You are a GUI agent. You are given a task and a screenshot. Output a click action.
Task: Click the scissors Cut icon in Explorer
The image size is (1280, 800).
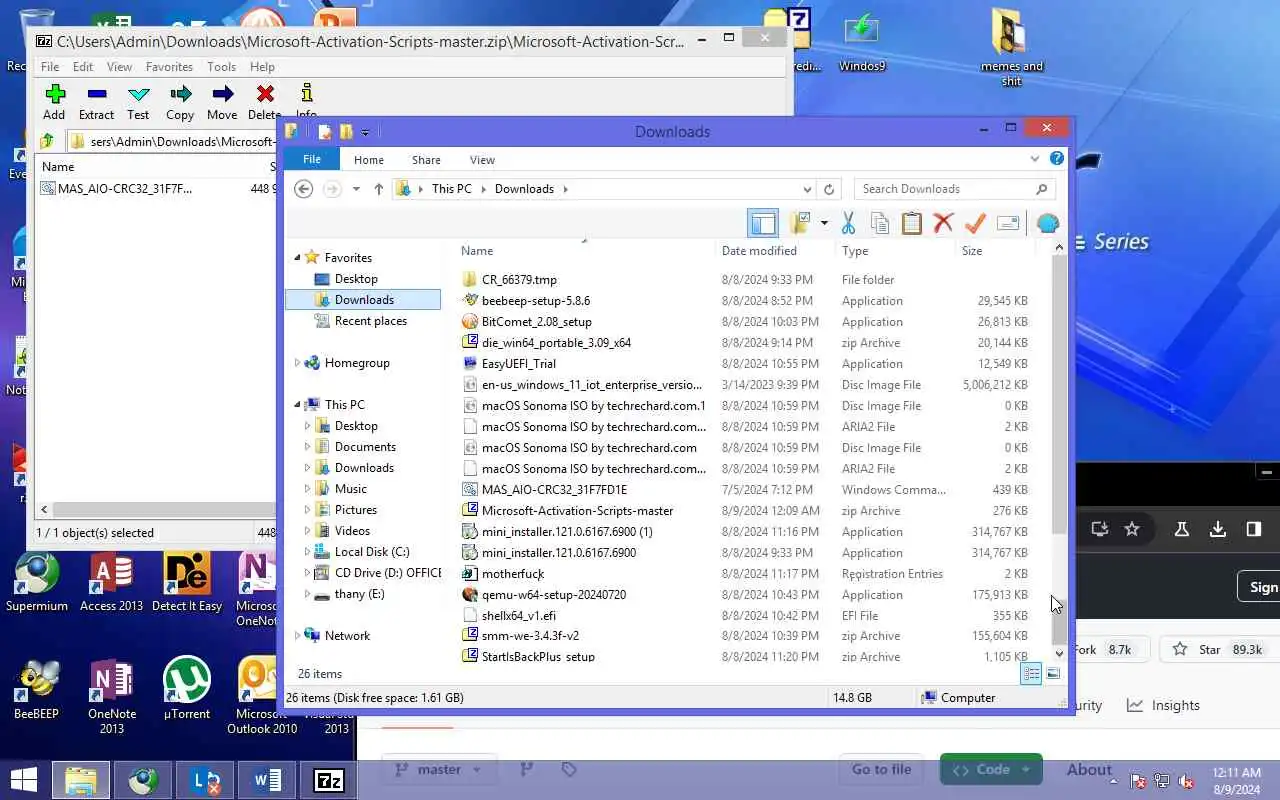click(x=848, y=223)
